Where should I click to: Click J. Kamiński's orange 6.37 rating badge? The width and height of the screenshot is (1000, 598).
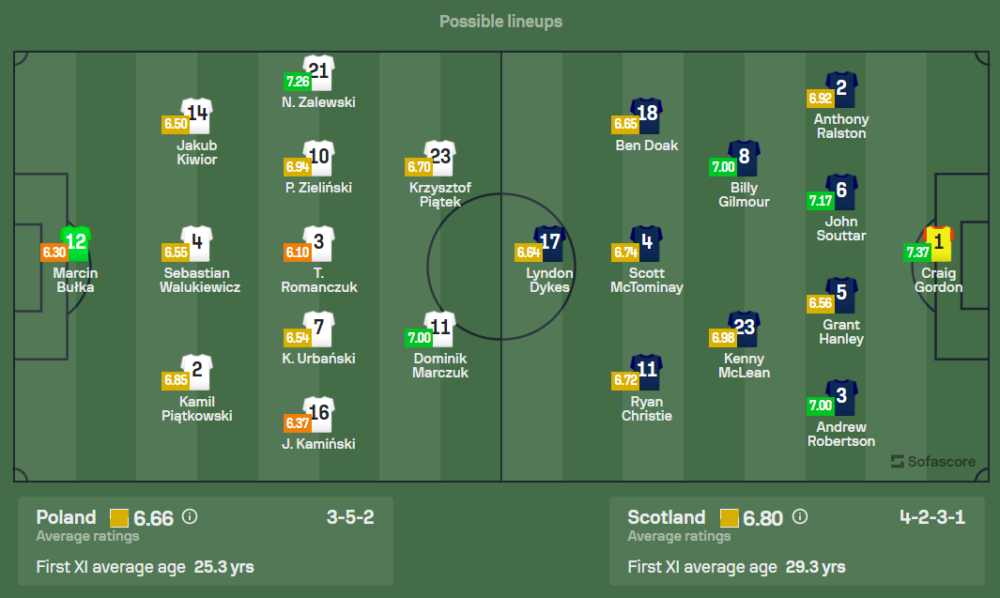[296, 424]
